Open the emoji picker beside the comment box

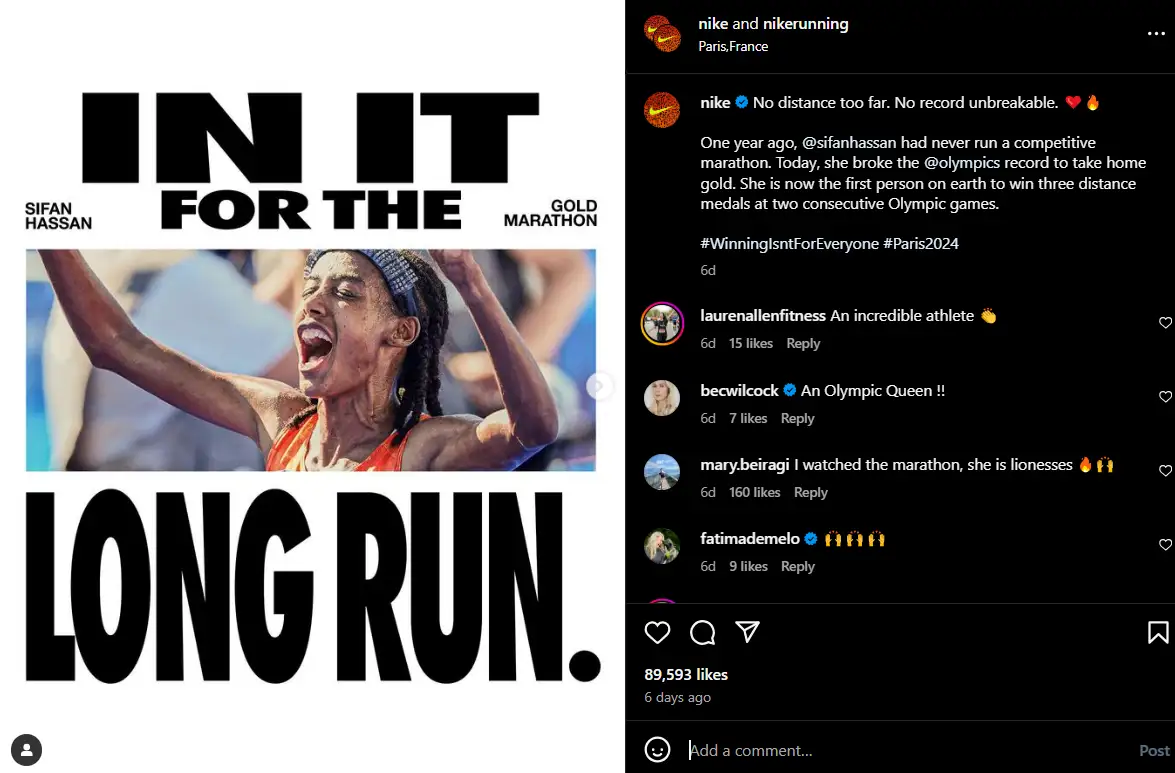pos(657,750)
